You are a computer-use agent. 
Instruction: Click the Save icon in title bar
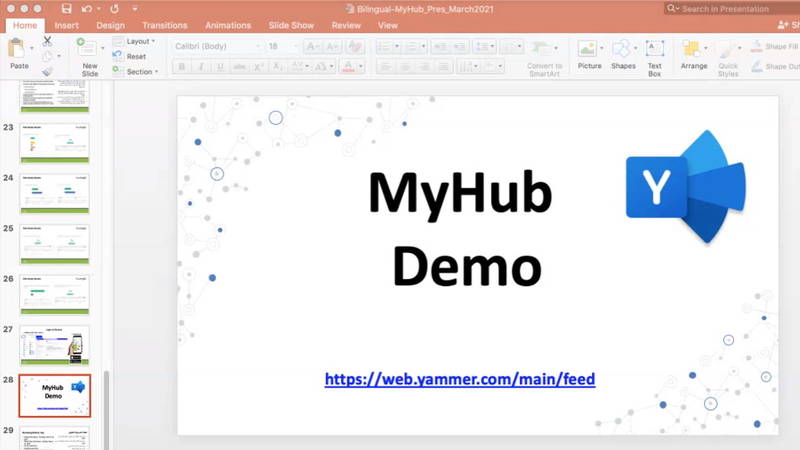[x=66, y=8]
